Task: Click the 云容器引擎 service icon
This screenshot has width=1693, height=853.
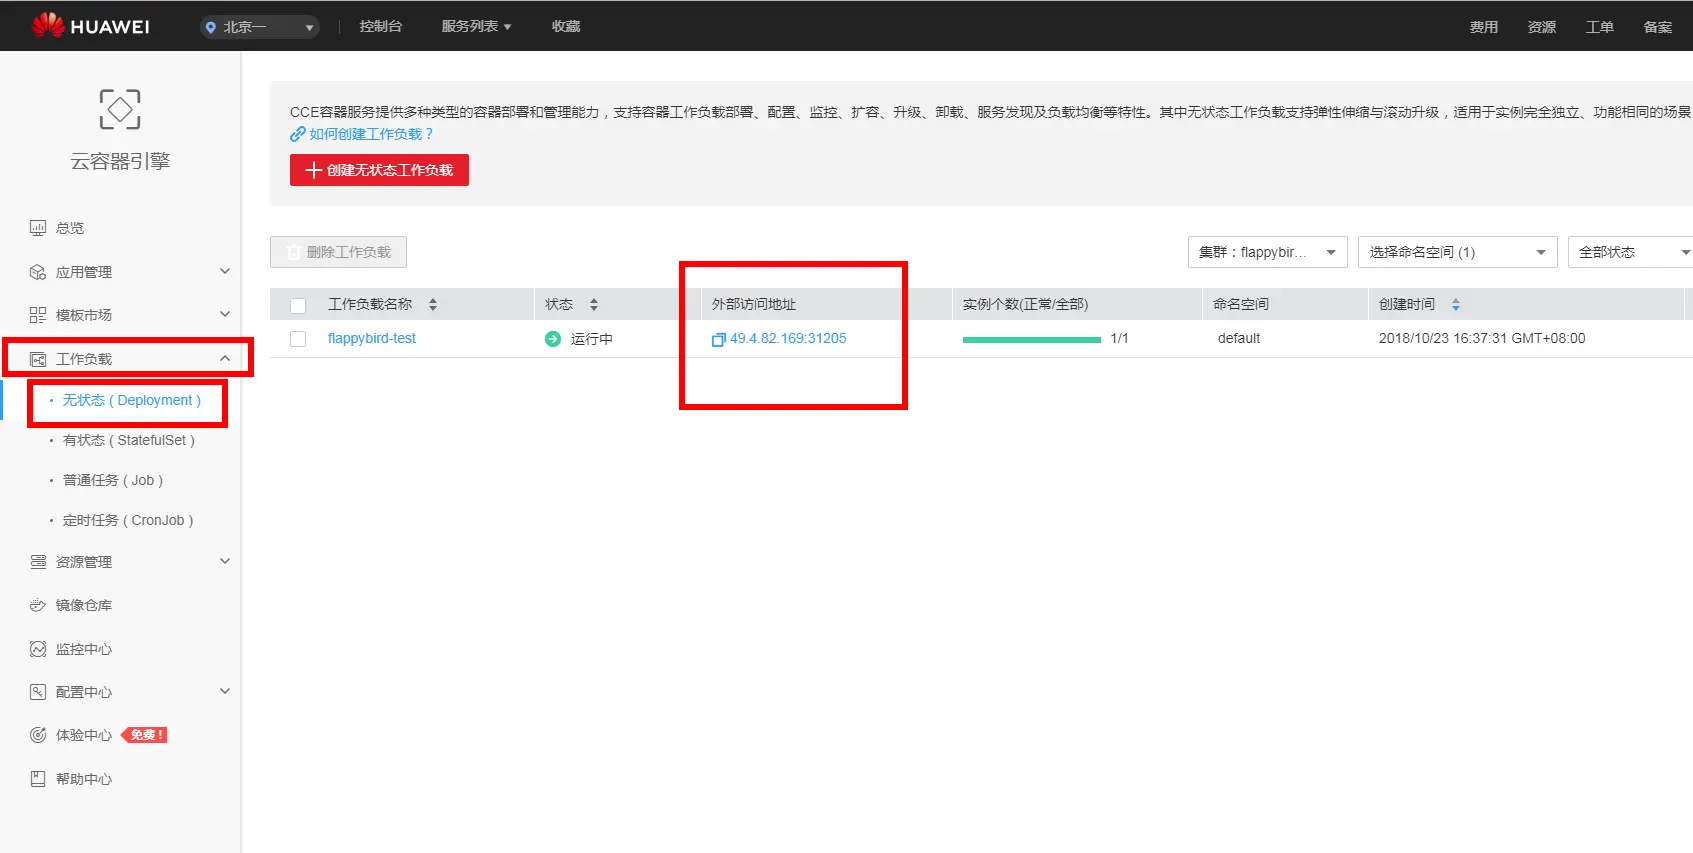Action: (120, 109)
